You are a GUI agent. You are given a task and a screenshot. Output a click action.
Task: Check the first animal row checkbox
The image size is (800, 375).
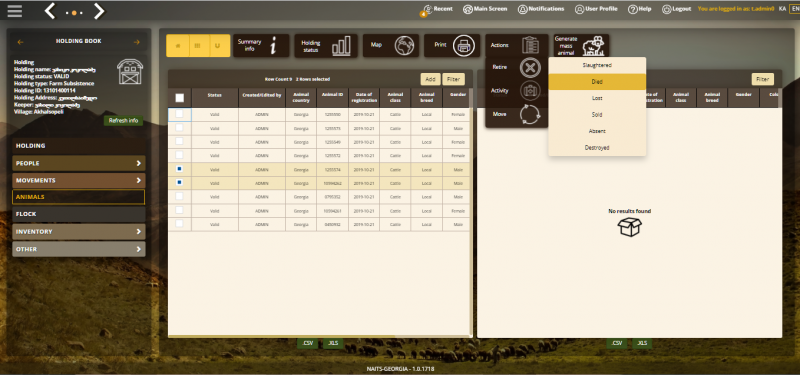(179, 114)
